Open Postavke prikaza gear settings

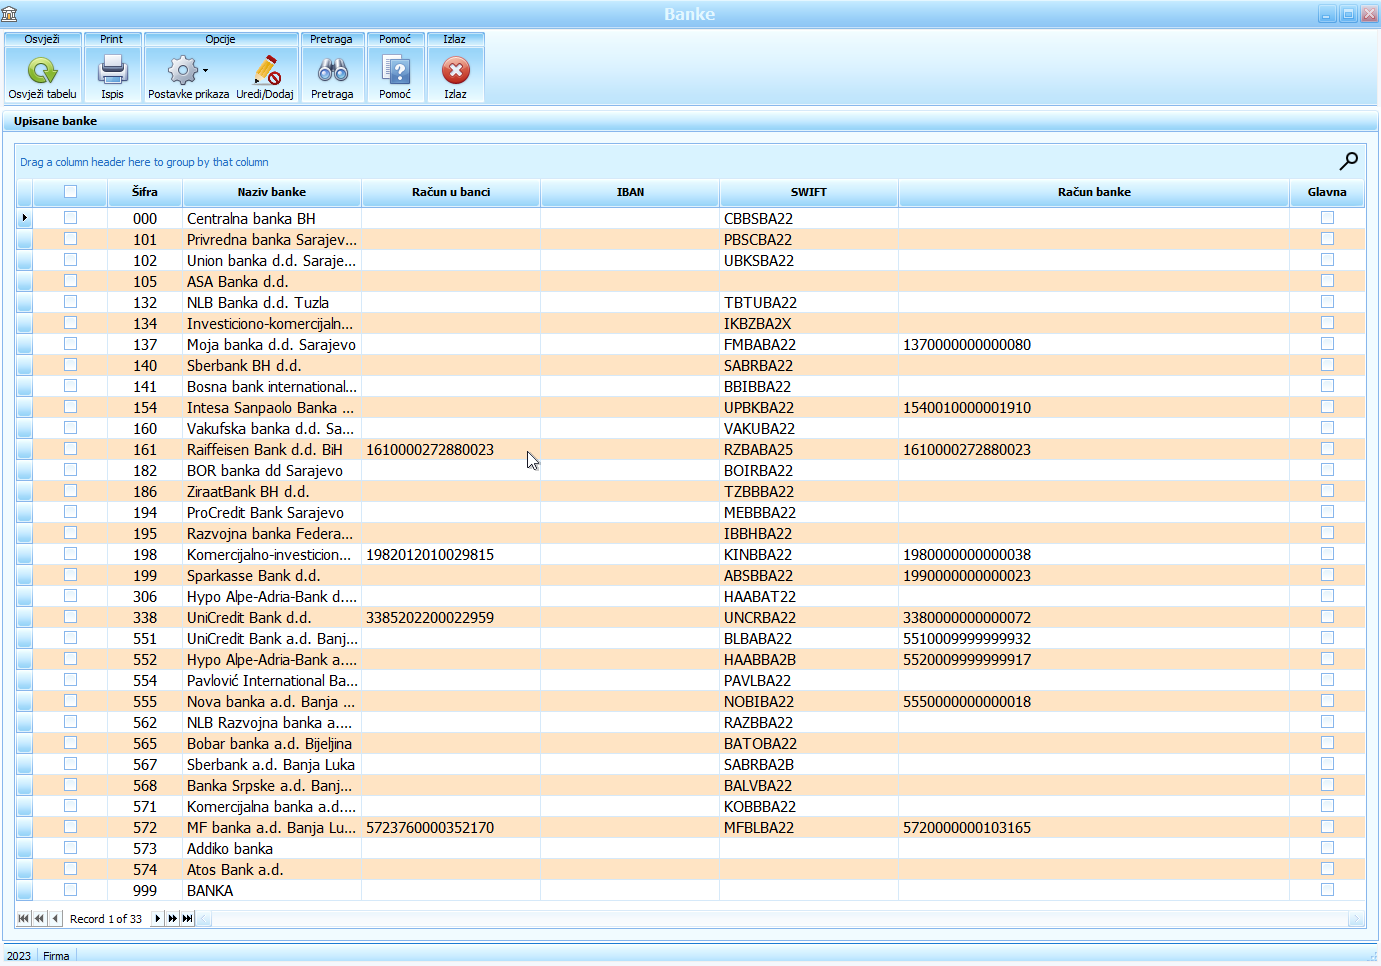182,71
